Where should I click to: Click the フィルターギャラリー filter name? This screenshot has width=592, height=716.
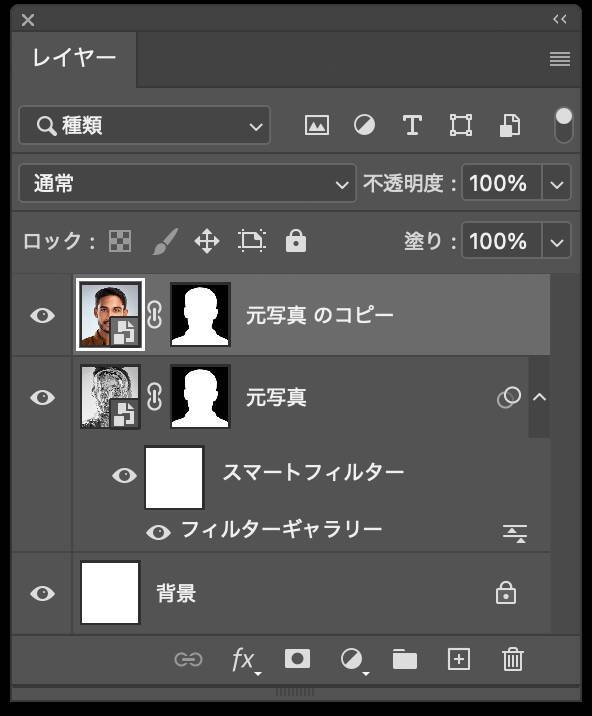(x=281, y=530)
